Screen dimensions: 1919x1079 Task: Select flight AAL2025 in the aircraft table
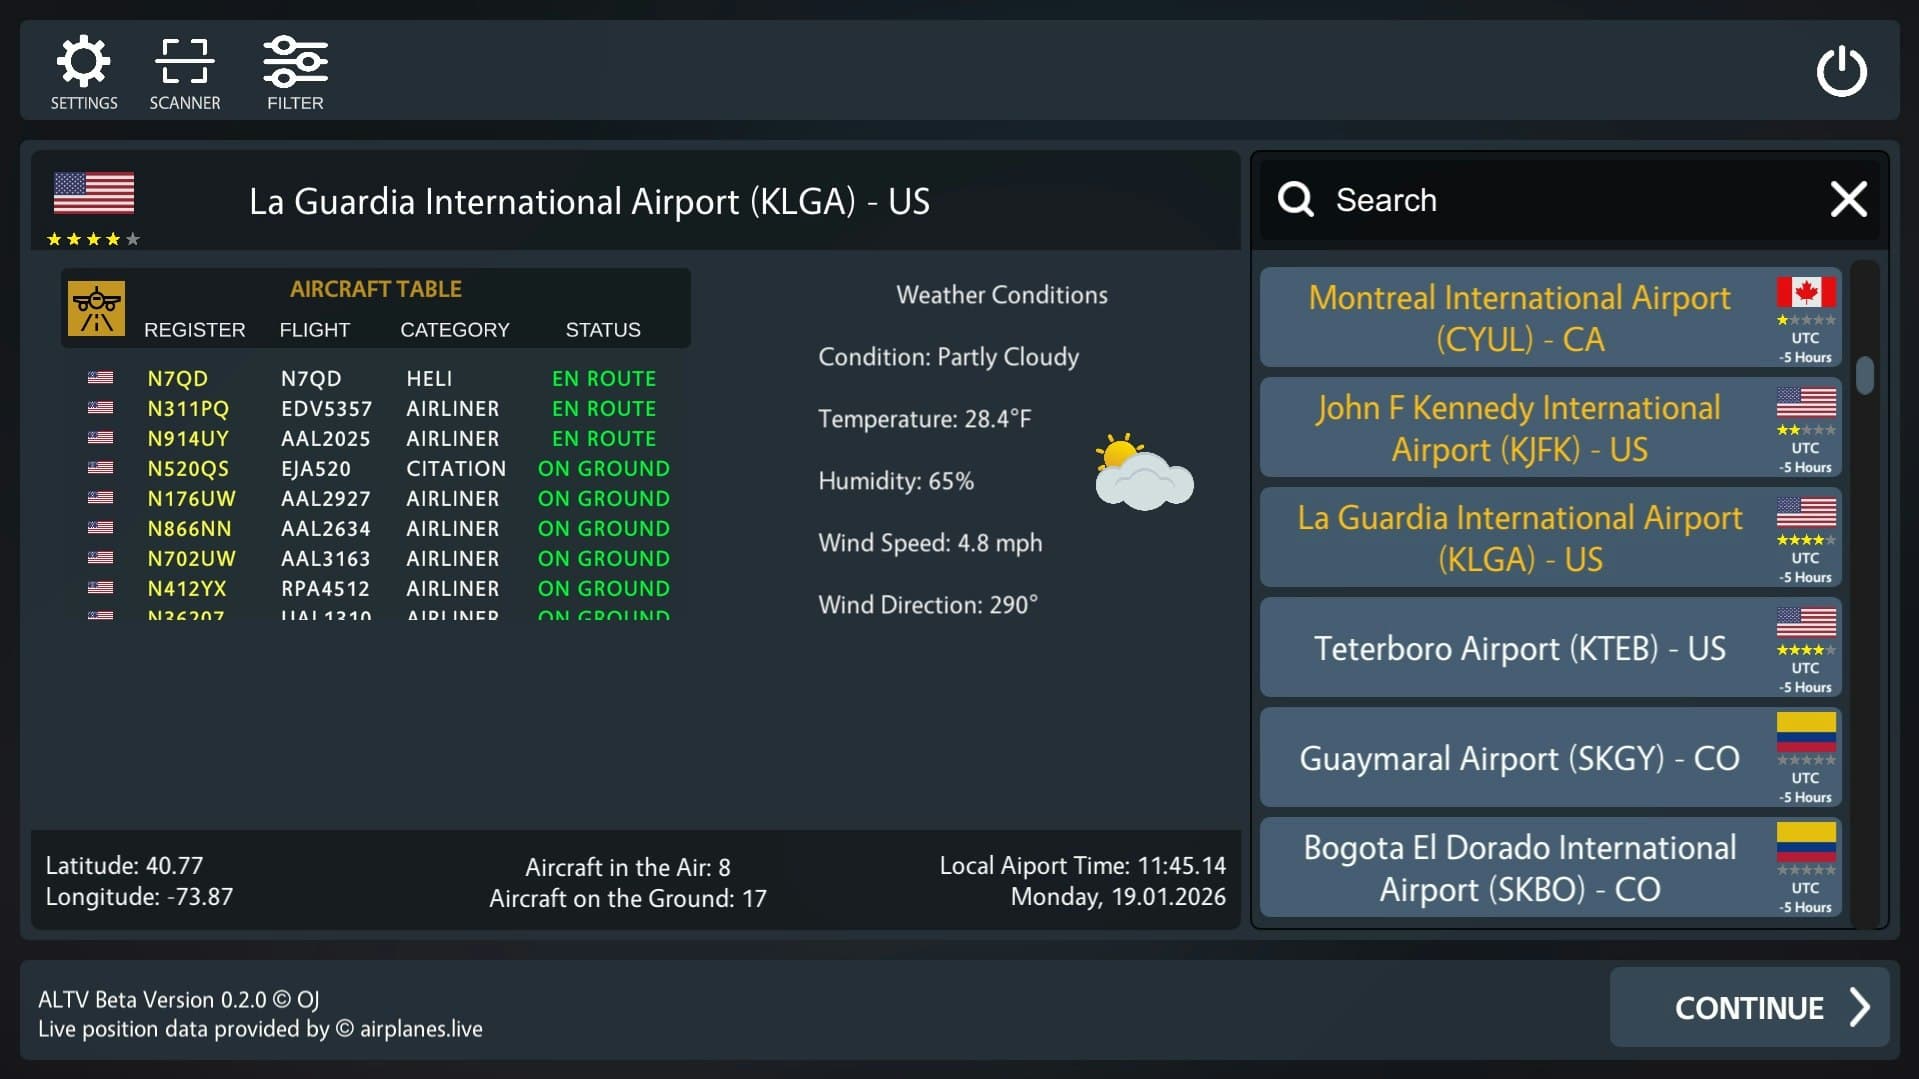click(326, 438)
